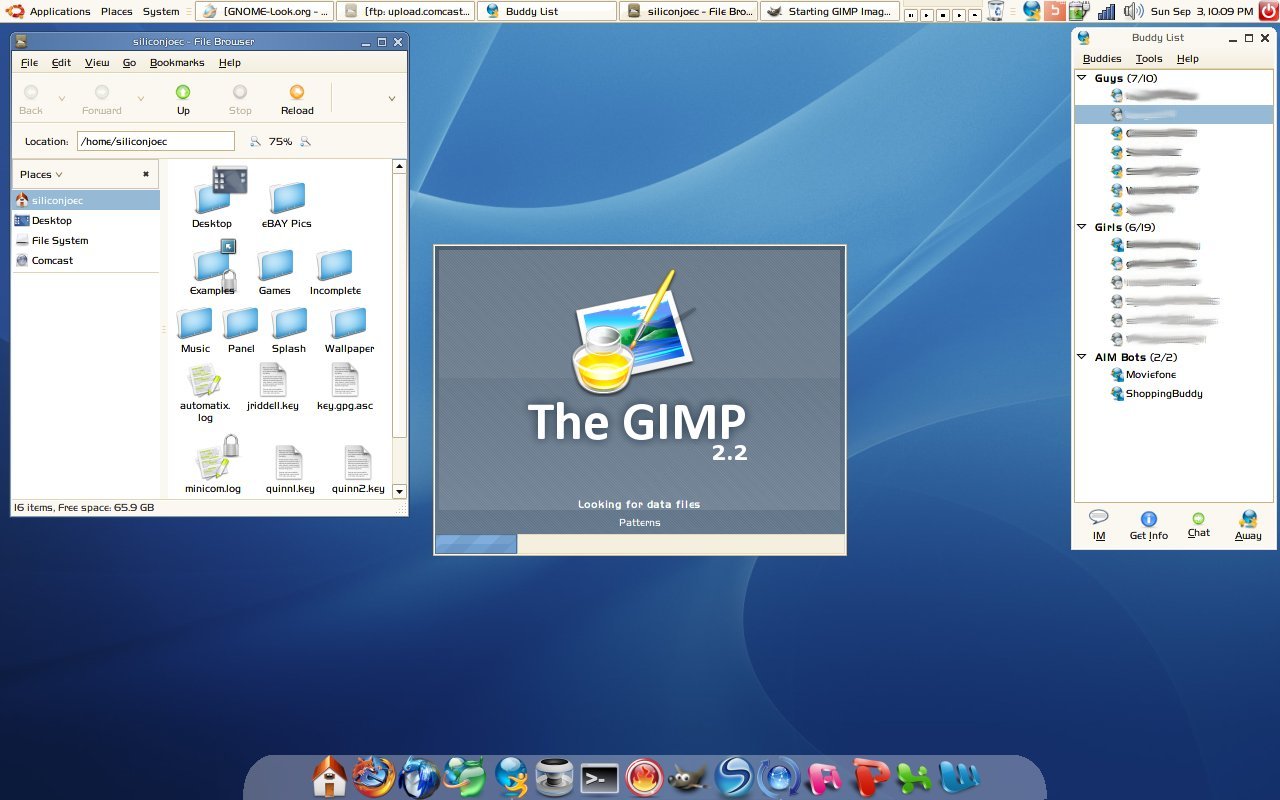The height and width of the screenshot is (800, 1280).
Task: Click the zoom out magnifier icon
Action: 255,142
